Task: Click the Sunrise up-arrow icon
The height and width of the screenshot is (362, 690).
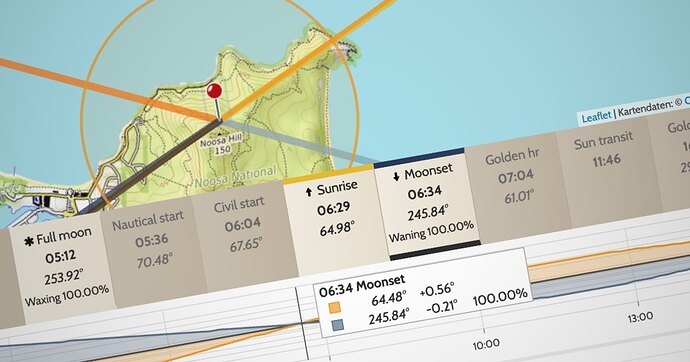Action: pos(309,192)
